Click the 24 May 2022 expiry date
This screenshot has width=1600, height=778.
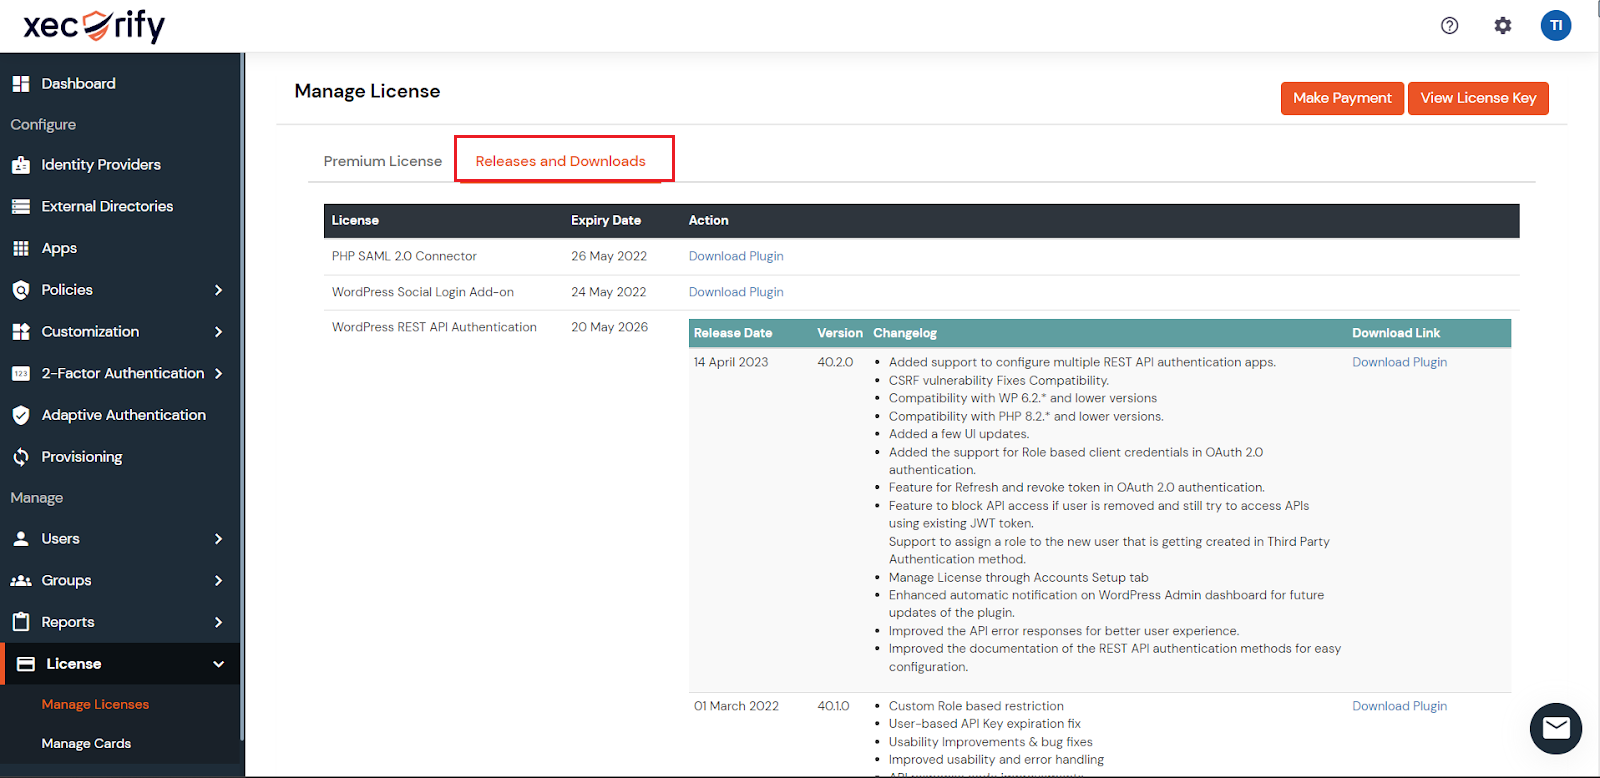pyautogui.click(x=608, y=292)
